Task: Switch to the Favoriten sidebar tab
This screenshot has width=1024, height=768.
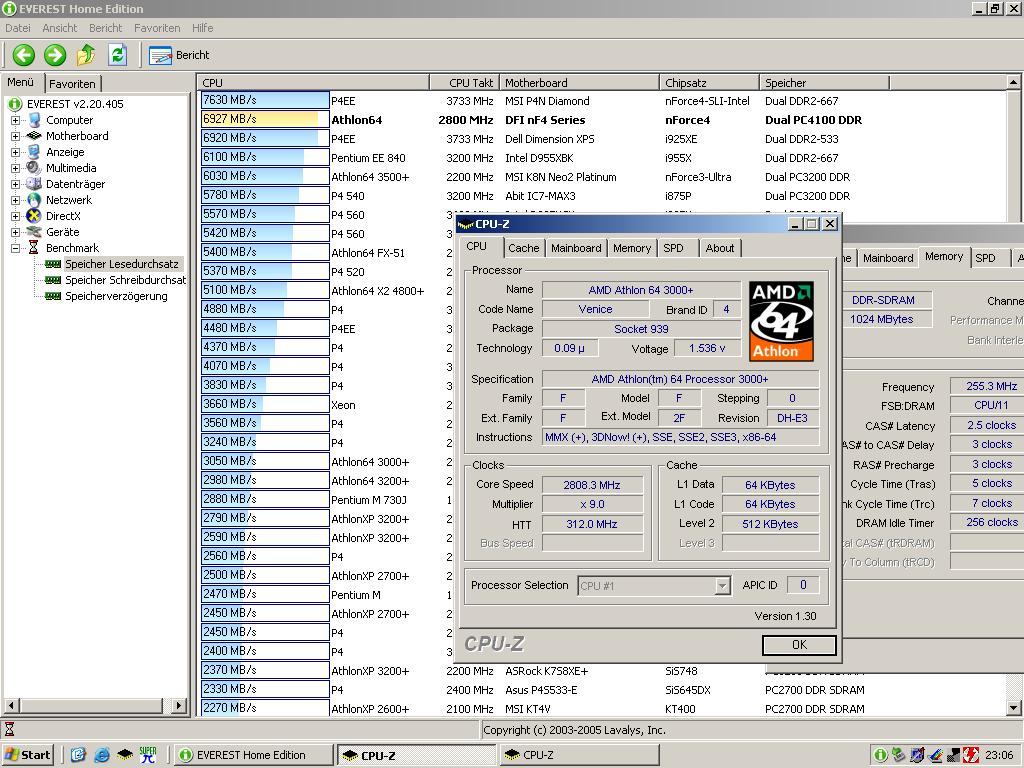Action: (x=72, y=84)
